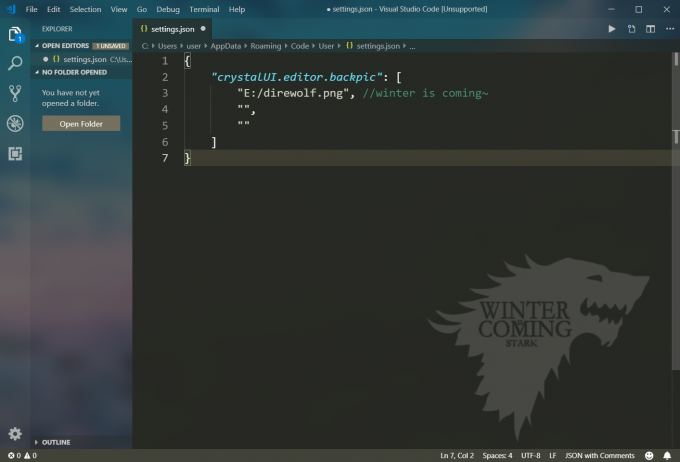Click the errors count icon in status bar
Screen dimensions: 680x462
pos(11,455)
